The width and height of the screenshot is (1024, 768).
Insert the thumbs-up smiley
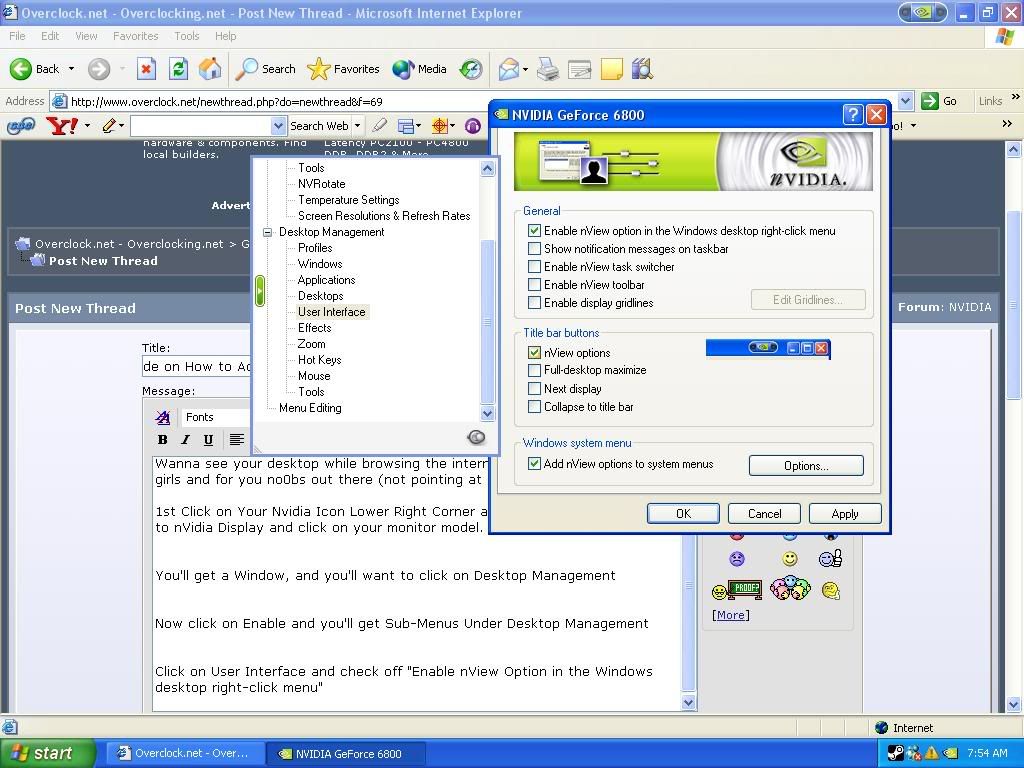pos(830,558)
